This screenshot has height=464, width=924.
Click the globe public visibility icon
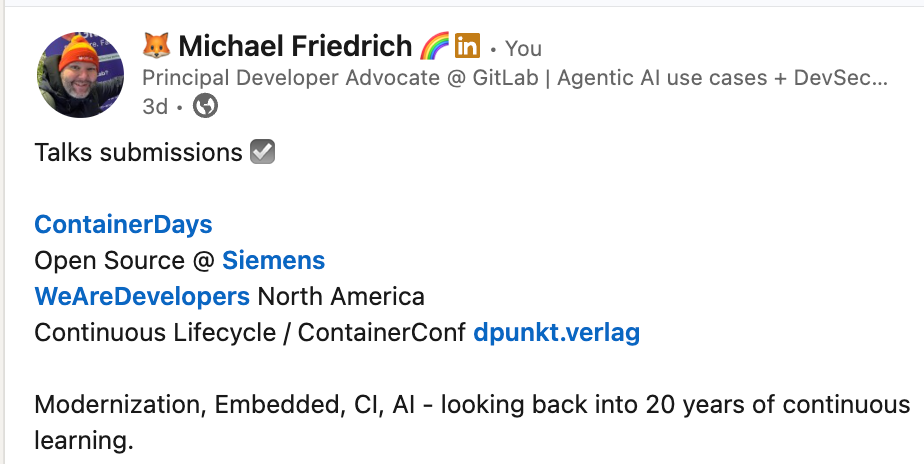(205, 106)
